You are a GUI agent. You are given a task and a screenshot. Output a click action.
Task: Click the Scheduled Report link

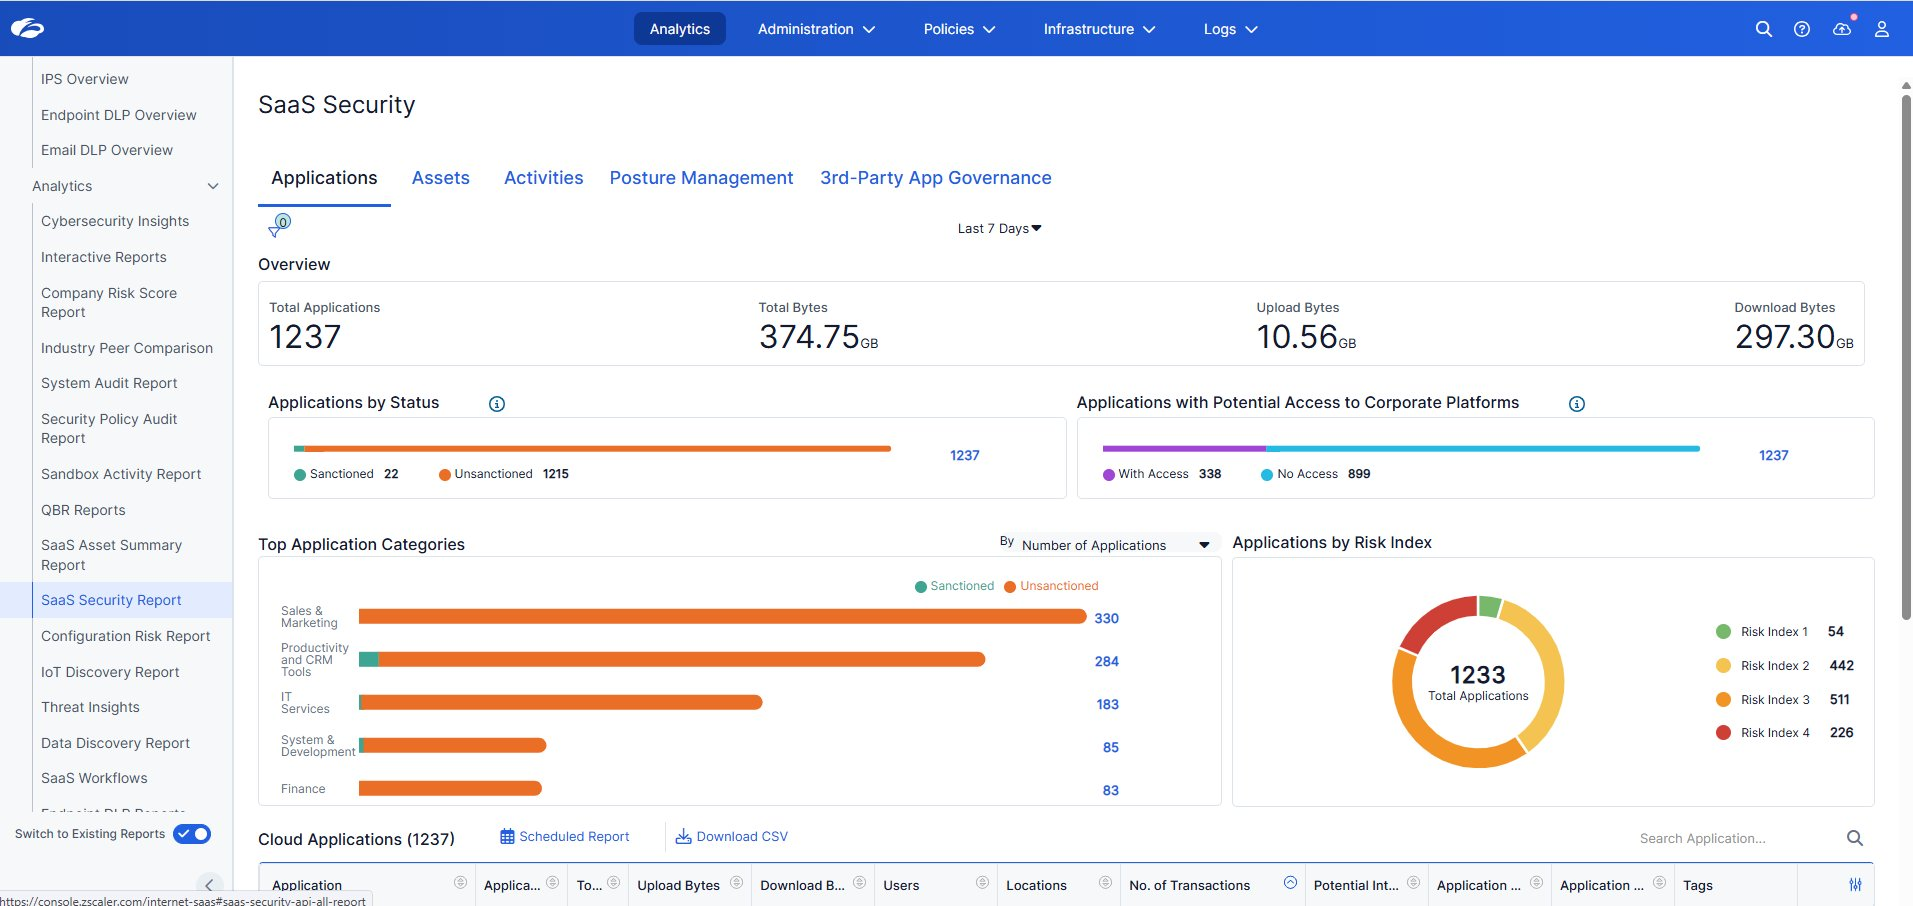tap(564, 837)
